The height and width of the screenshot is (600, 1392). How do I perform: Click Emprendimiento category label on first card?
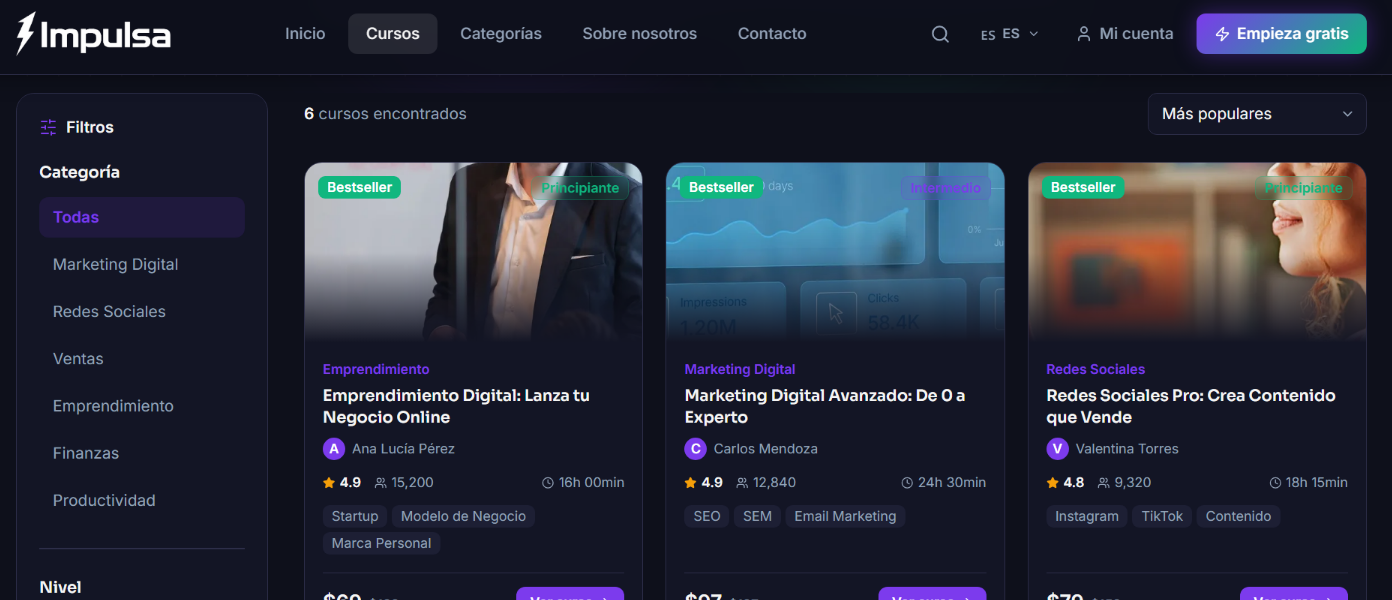click(376, 369)
